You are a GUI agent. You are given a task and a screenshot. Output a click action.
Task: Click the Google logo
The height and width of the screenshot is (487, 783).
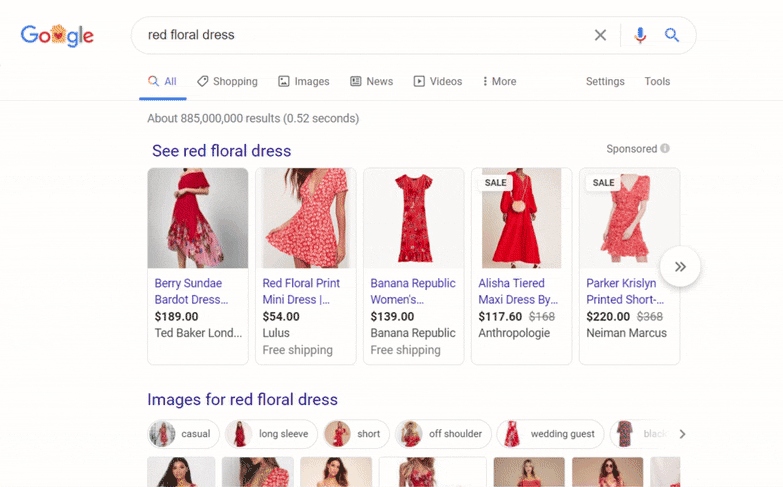click(x=57, y=35)
